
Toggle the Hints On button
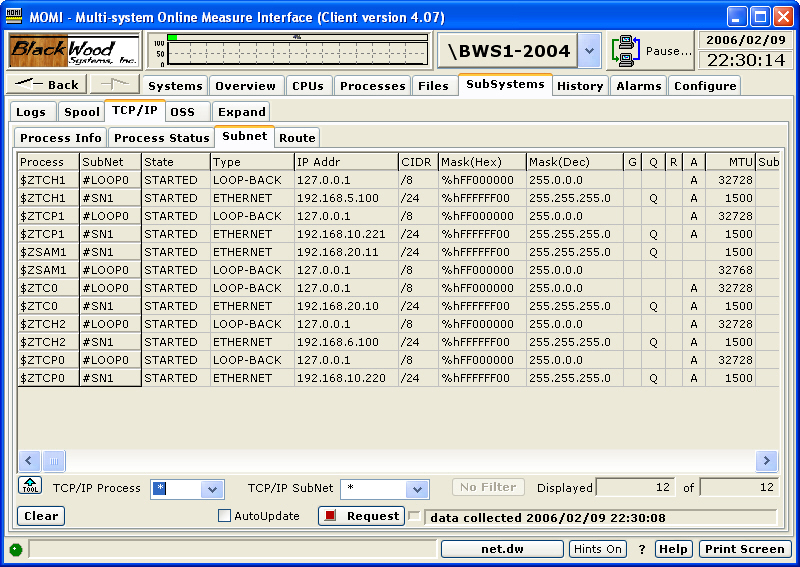597,549
